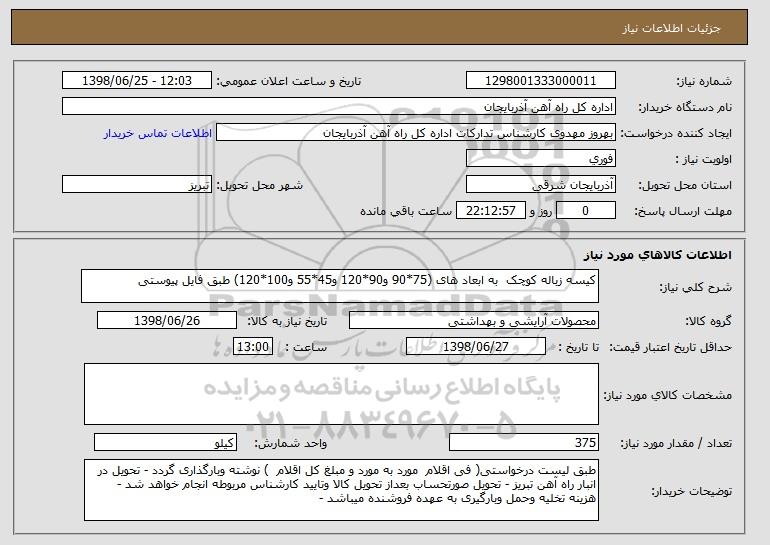770x545 pixels.
Task: Click the price validity date field 1398/06/27
Action: pos(476,347)
